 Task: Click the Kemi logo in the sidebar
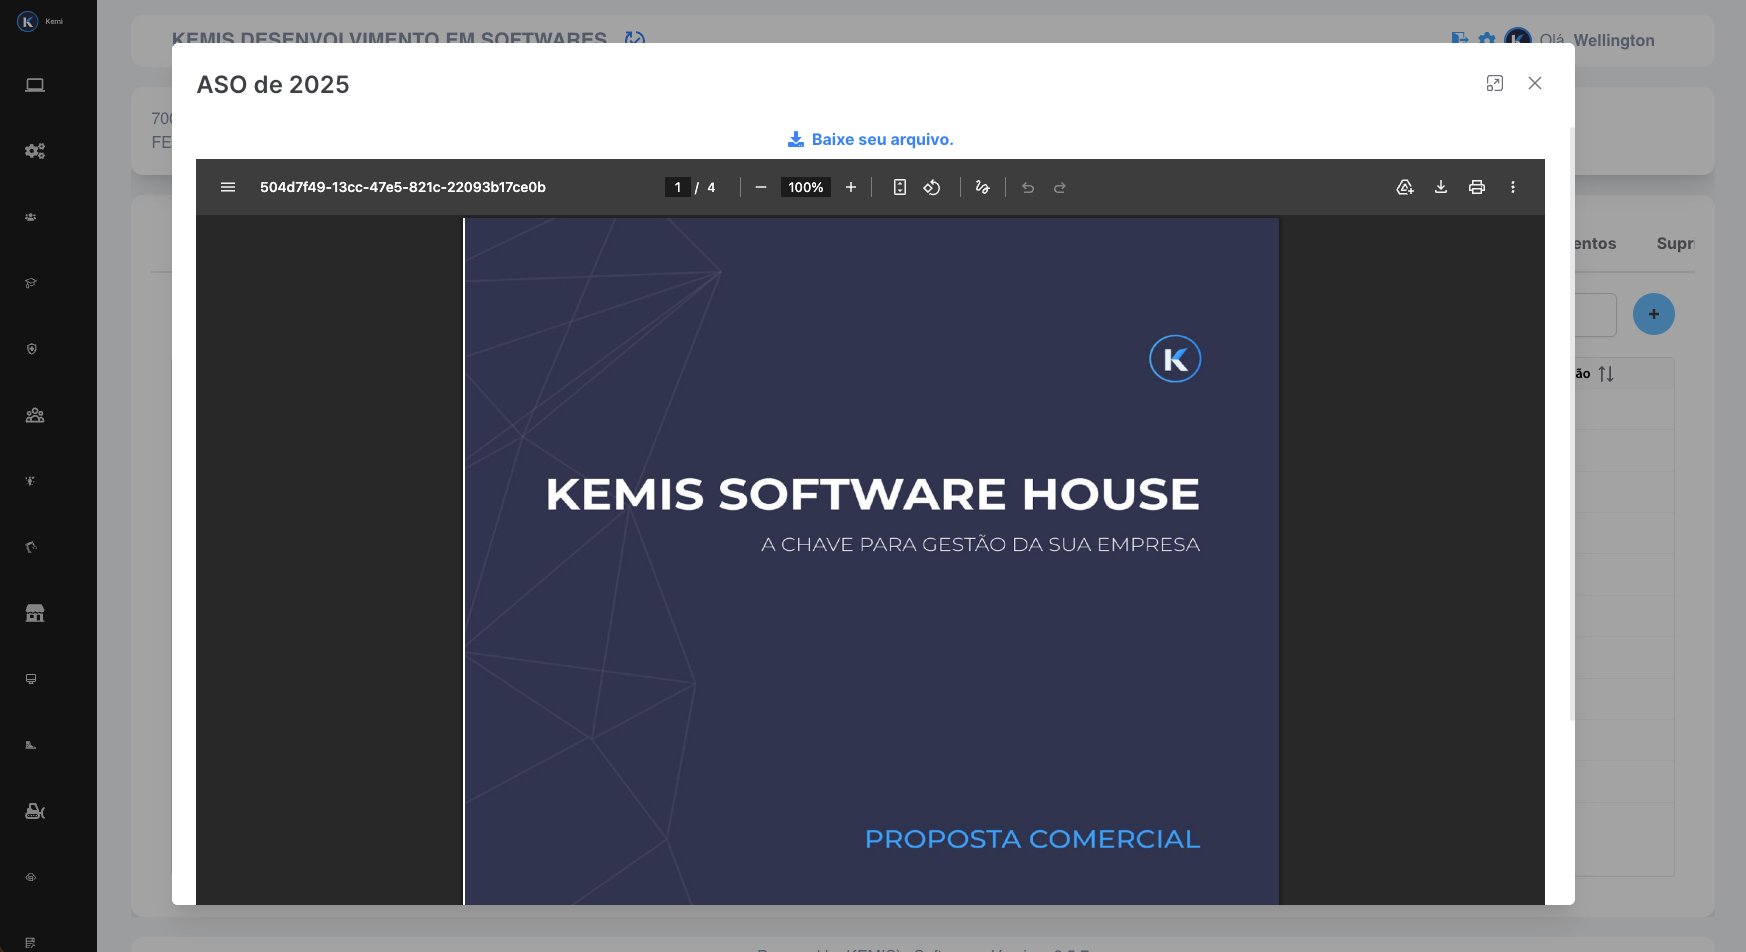coord(28,21)
